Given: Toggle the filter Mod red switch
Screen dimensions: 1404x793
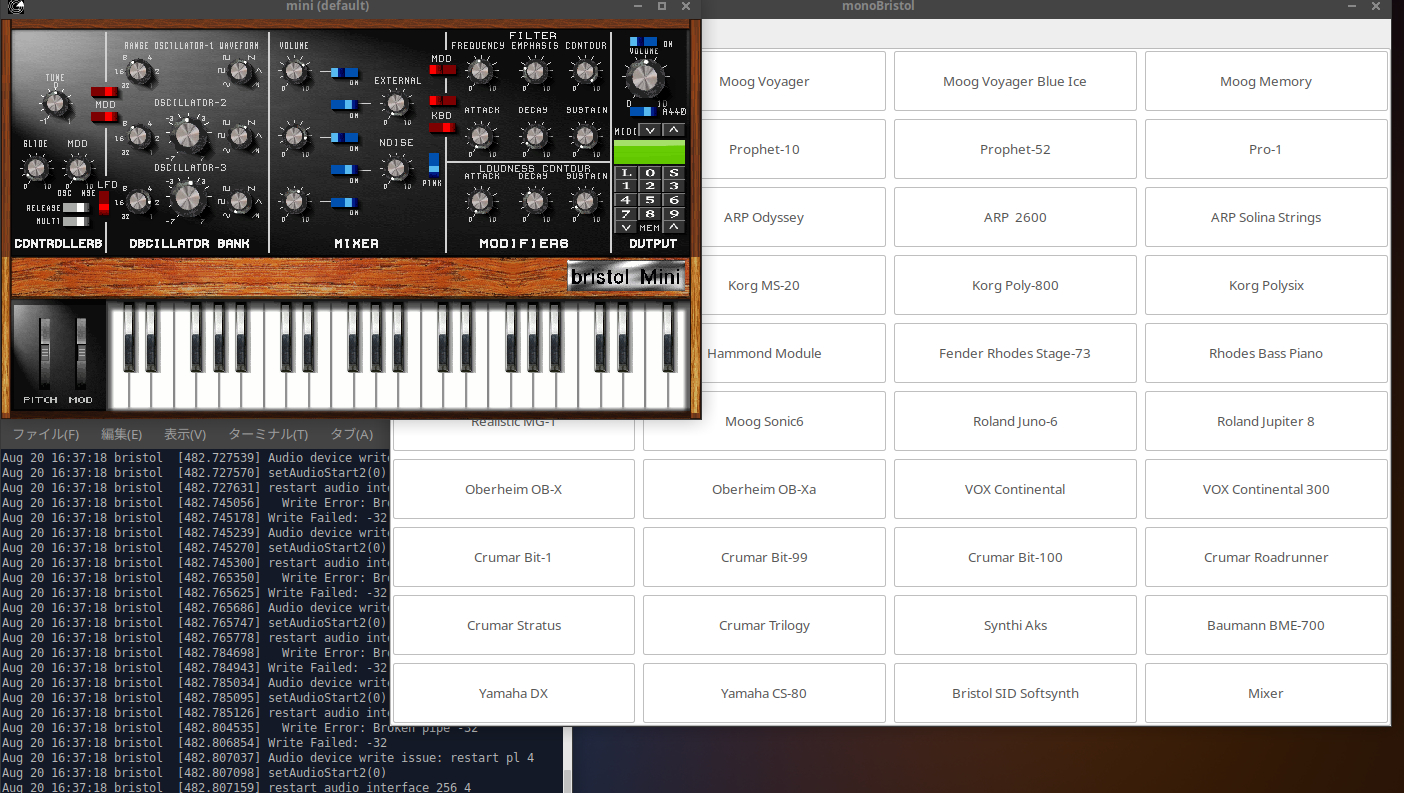Looking at the screenshot, I should point(442,70).
